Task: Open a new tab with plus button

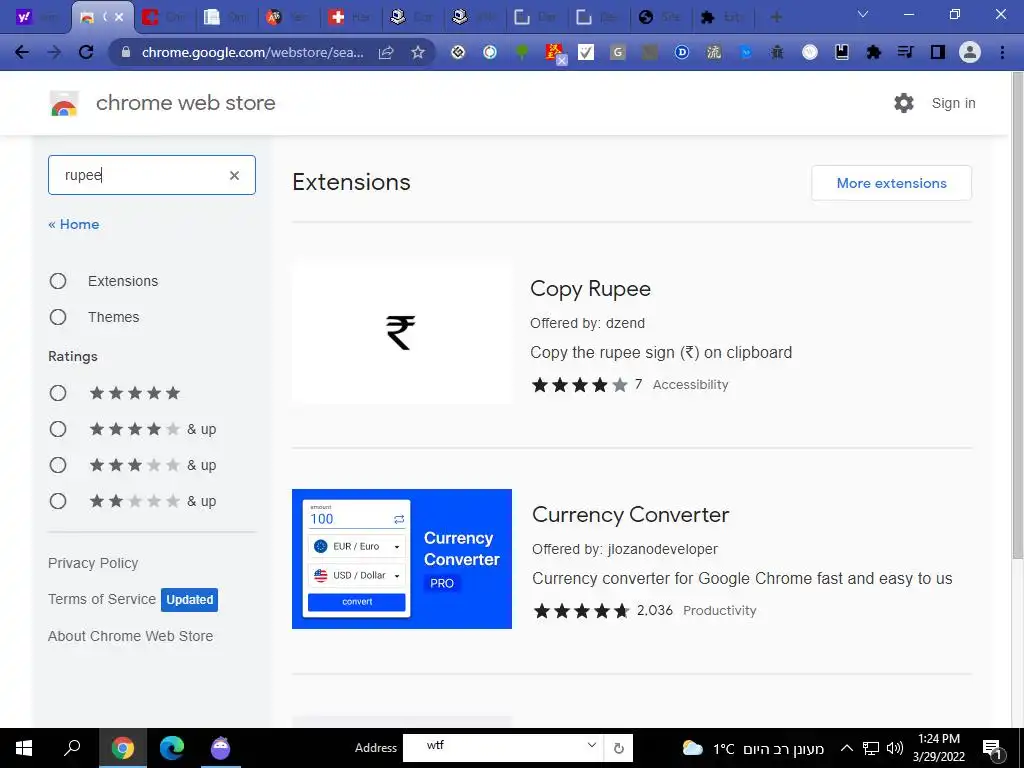Action: coord(776,18)
